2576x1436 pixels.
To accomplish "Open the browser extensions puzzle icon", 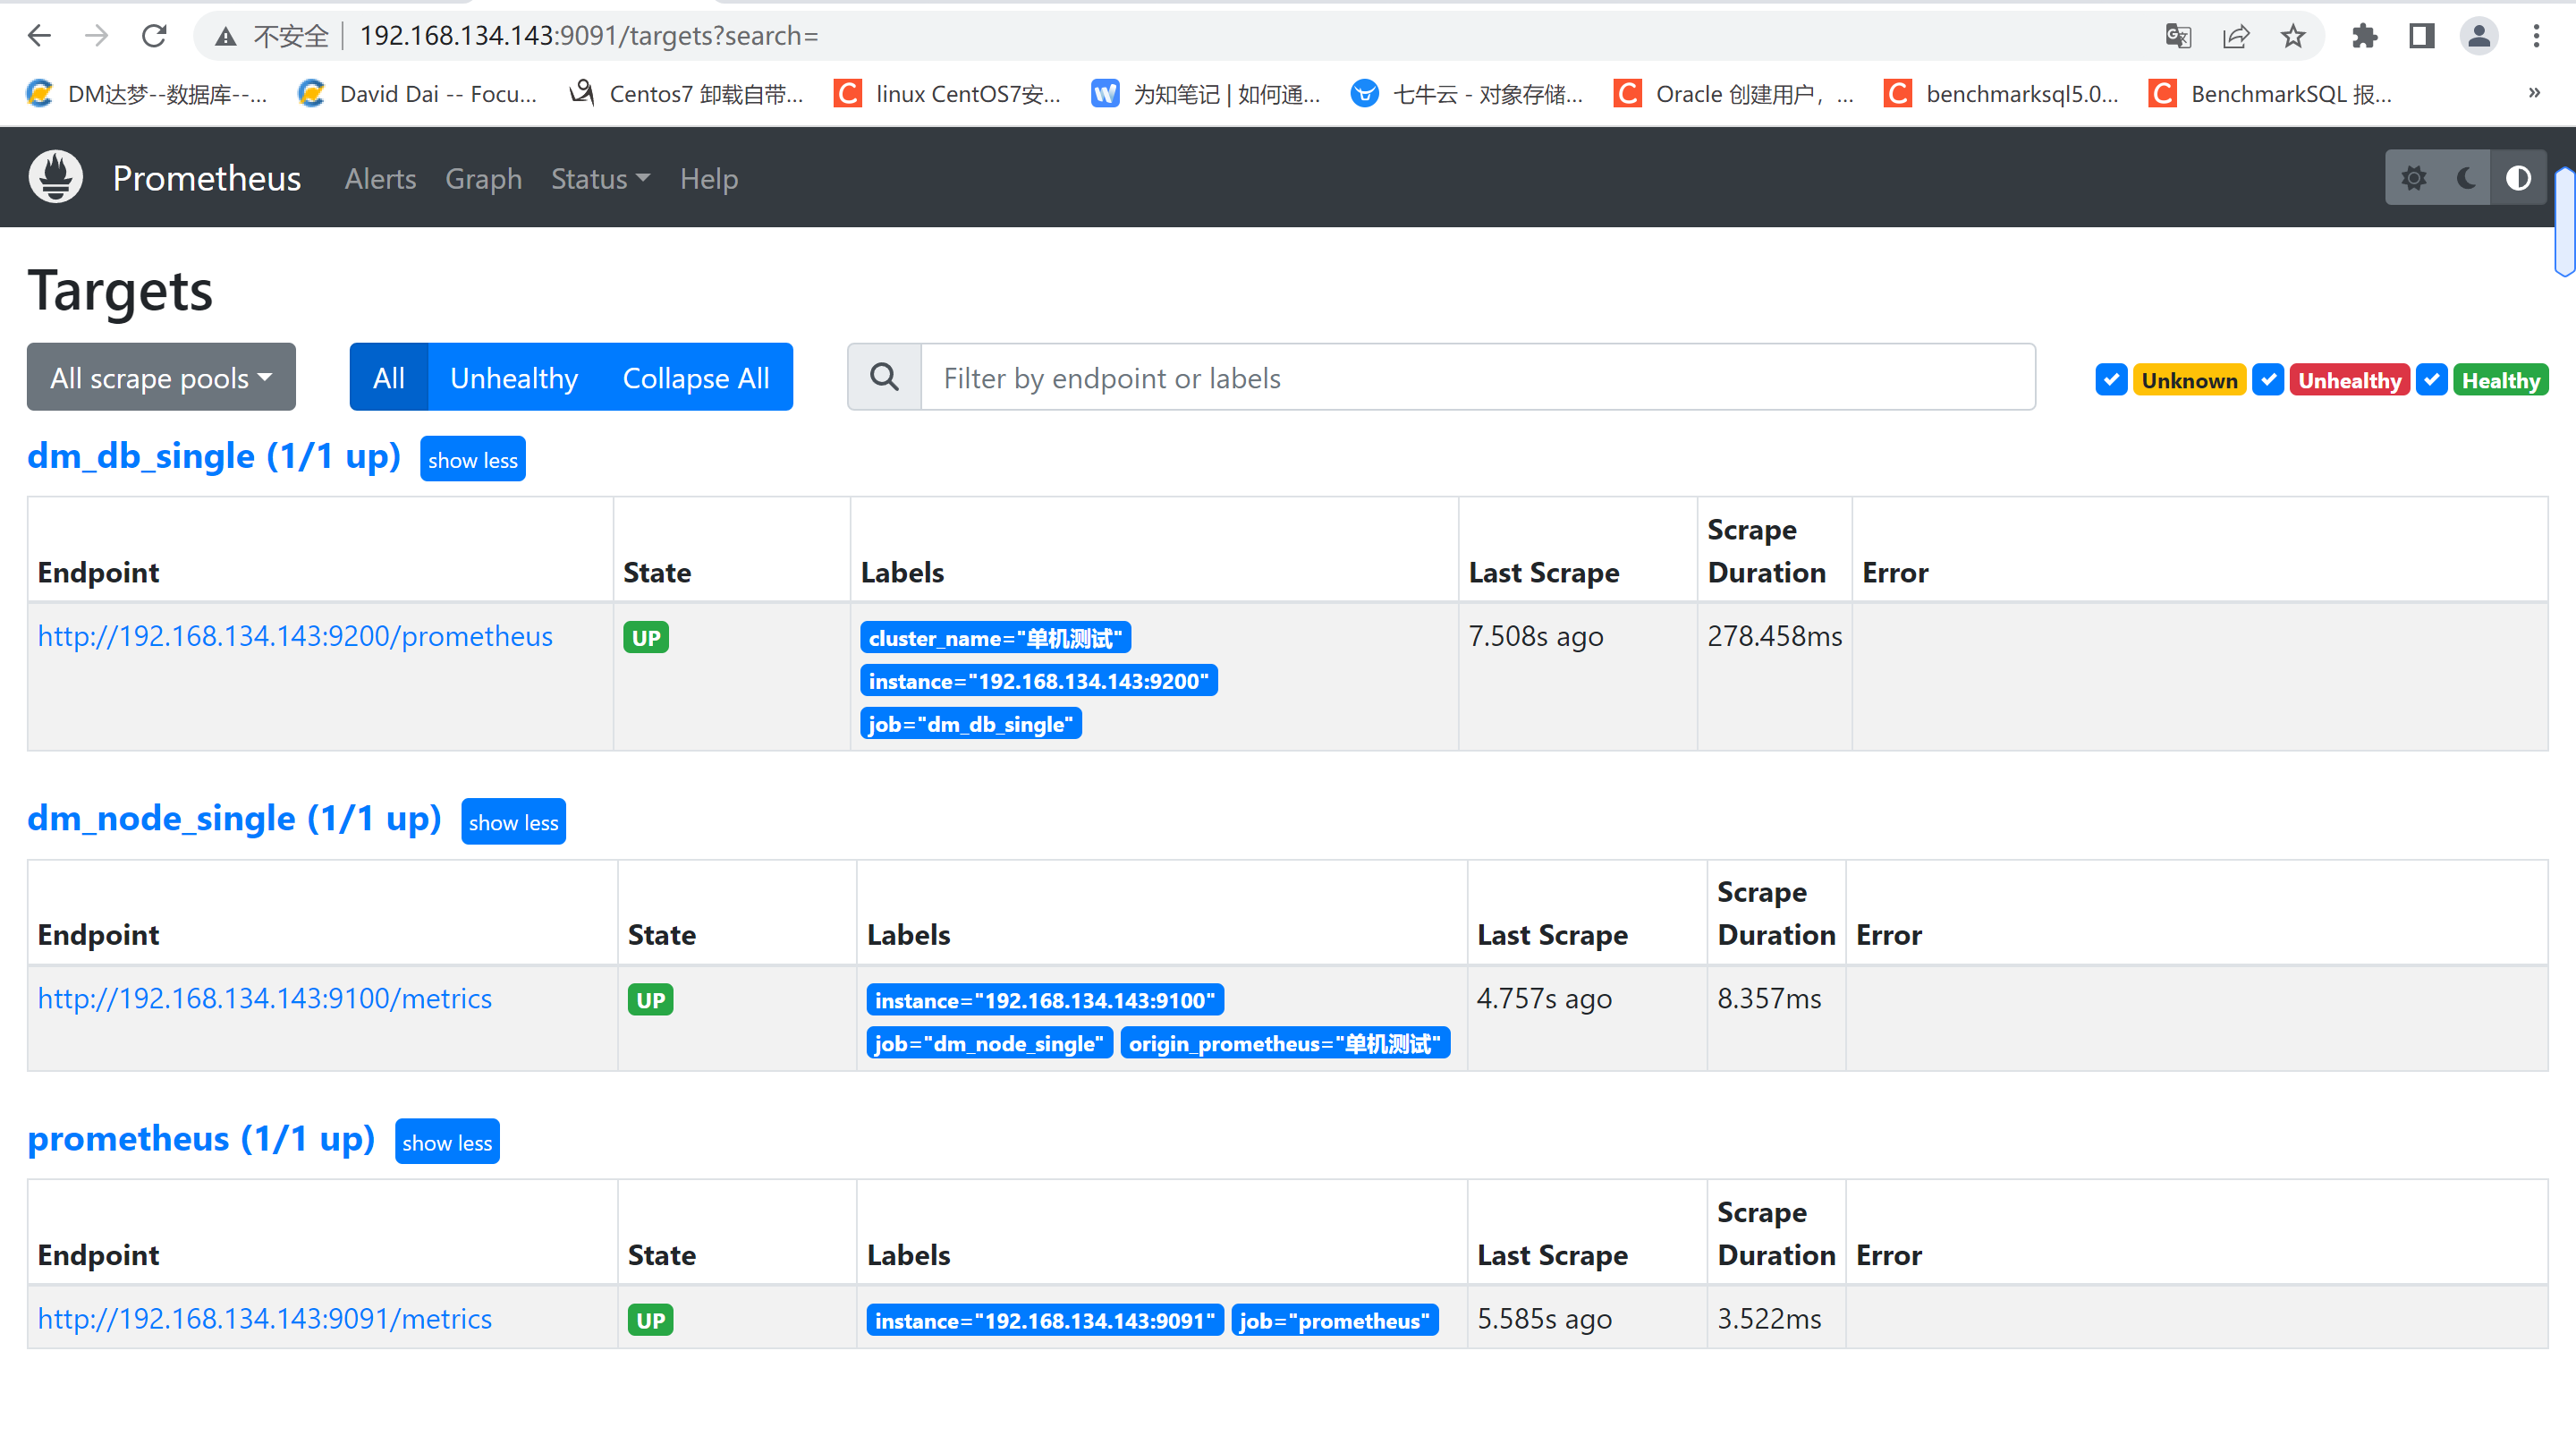I will point(2365,37).
